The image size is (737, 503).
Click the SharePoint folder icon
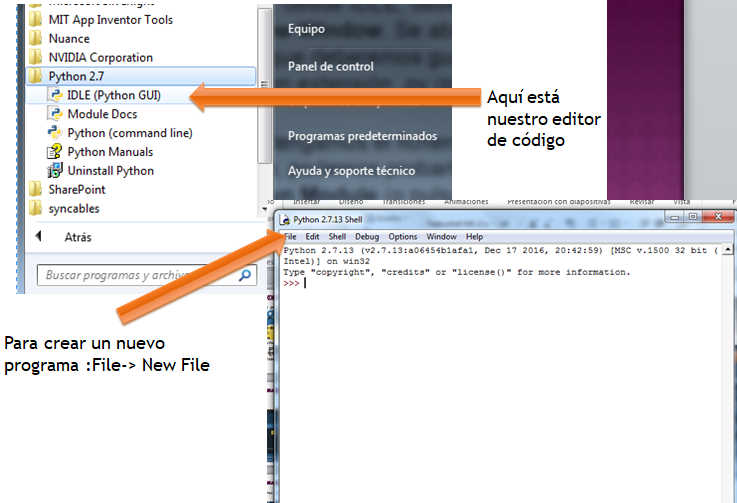pyautogui.click(x=36, y=189)
